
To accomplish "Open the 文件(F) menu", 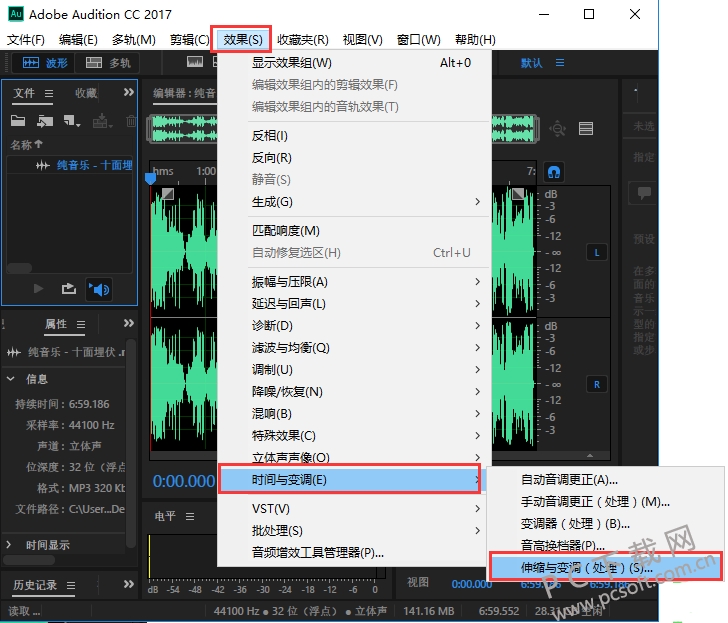I will [26, 40].
